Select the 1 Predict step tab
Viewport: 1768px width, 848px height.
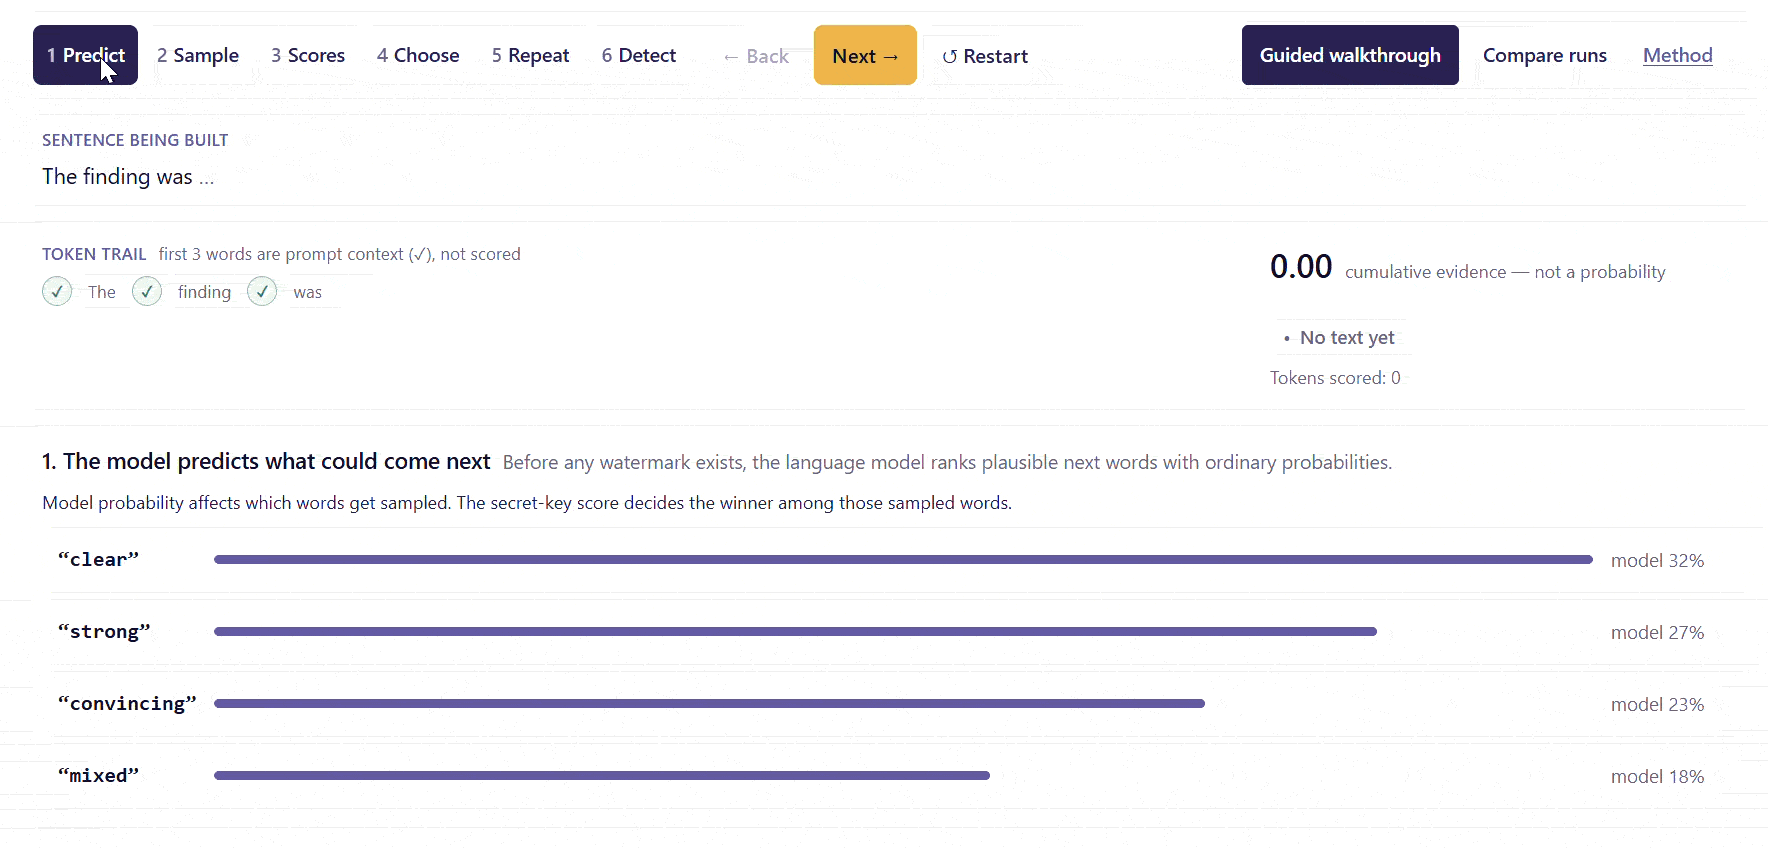85,55
